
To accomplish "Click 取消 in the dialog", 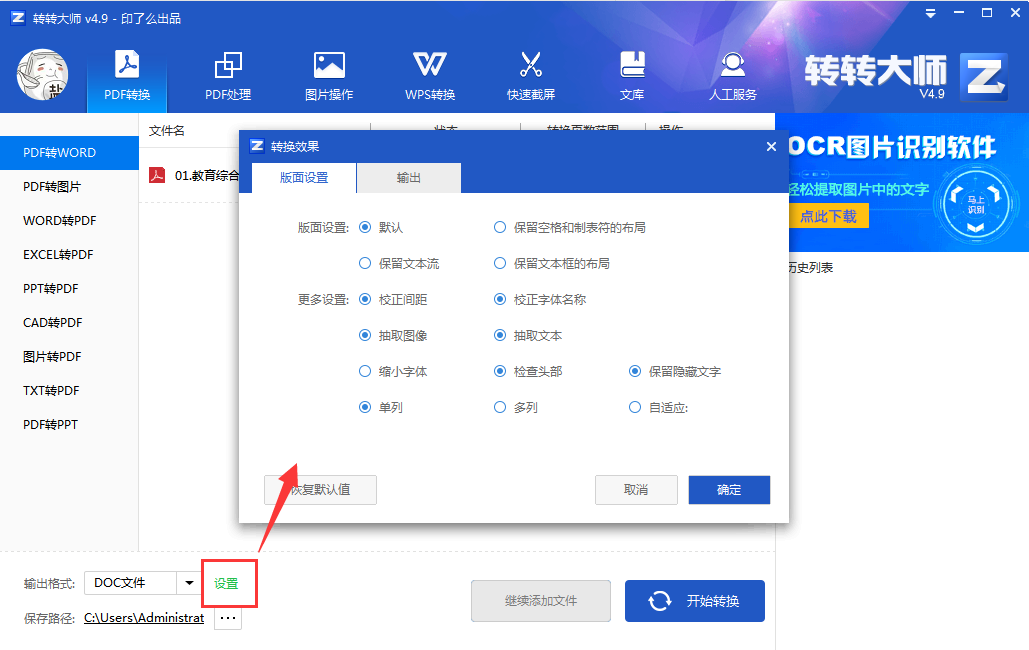I will (636, 490).
